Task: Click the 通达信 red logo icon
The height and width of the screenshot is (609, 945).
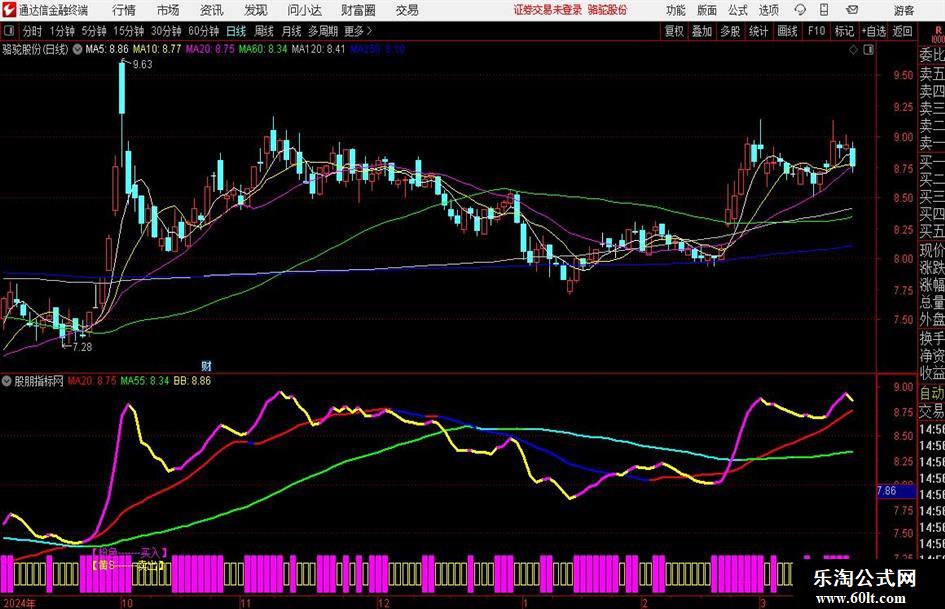Action: pos(9,10)
